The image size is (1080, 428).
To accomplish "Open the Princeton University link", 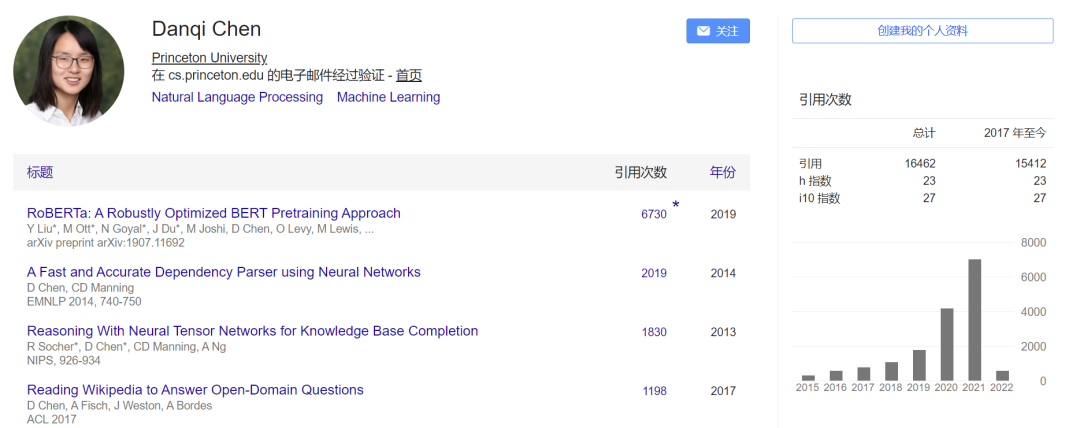I will [209, 58].
